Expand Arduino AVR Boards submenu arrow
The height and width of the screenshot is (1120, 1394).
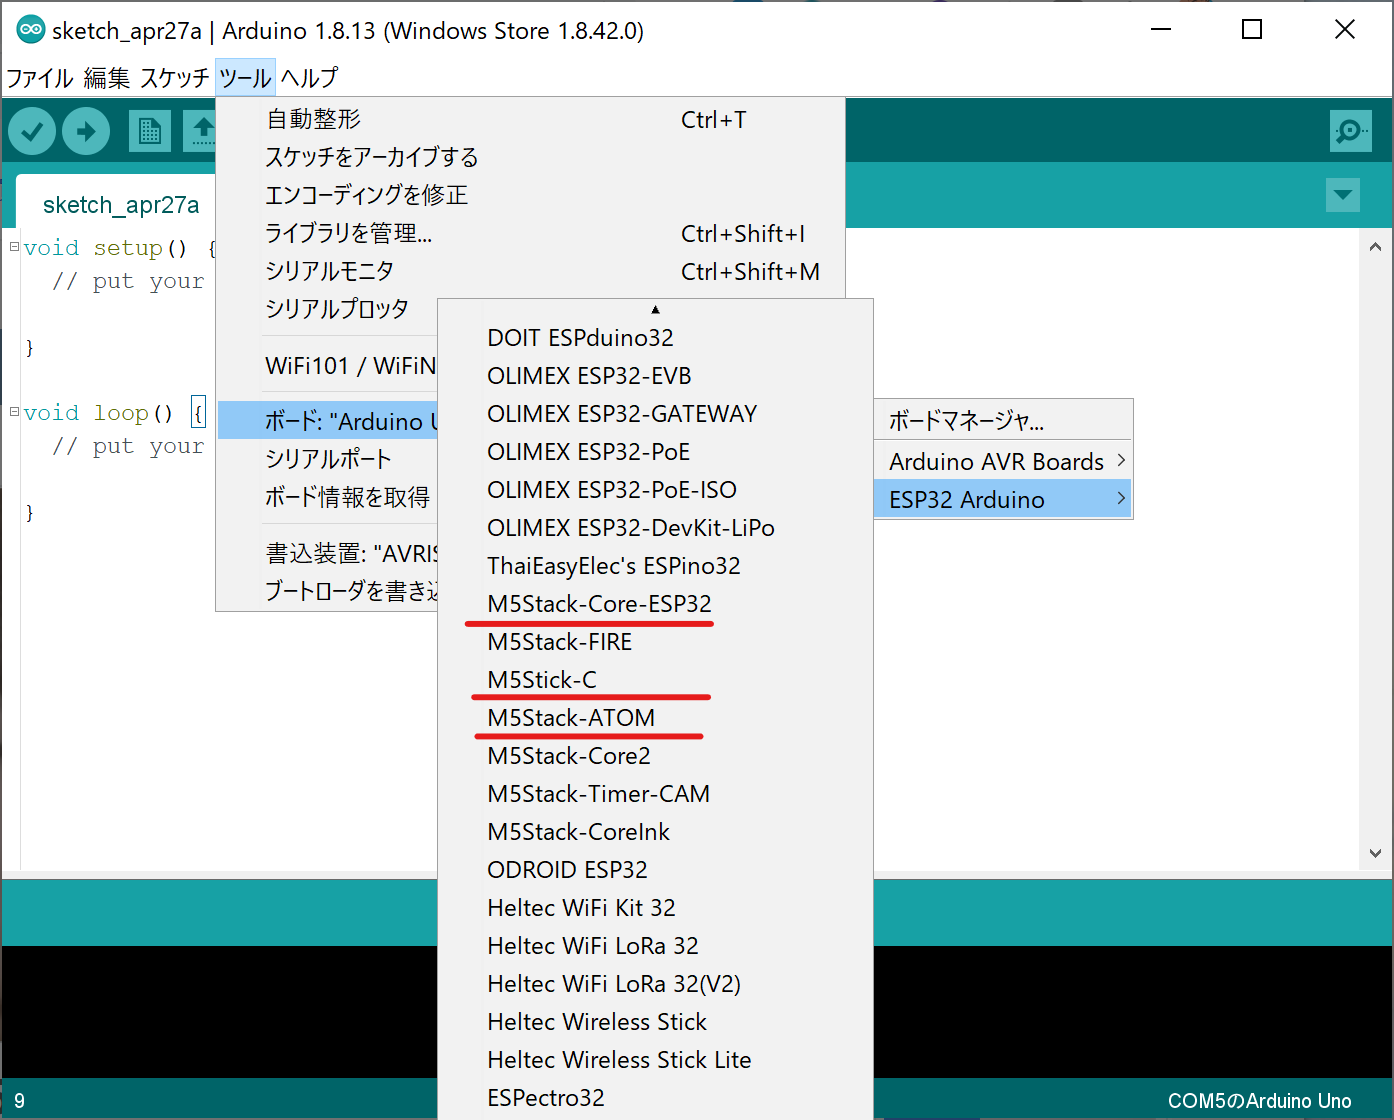click(1121, 460)
